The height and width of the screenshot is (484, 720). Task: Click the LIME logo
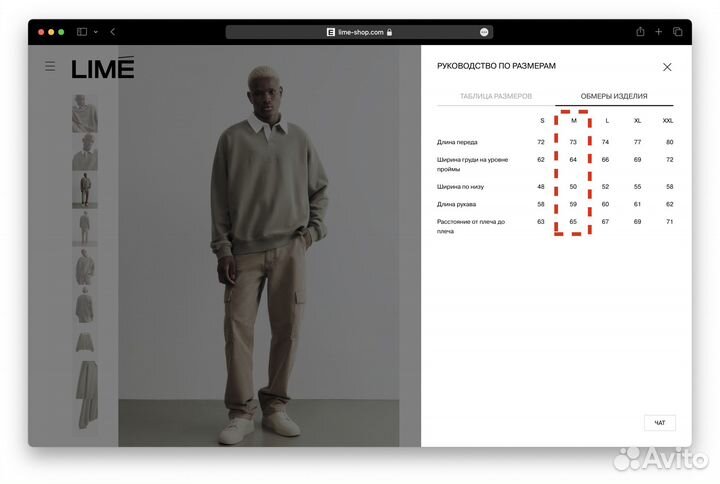102,68
